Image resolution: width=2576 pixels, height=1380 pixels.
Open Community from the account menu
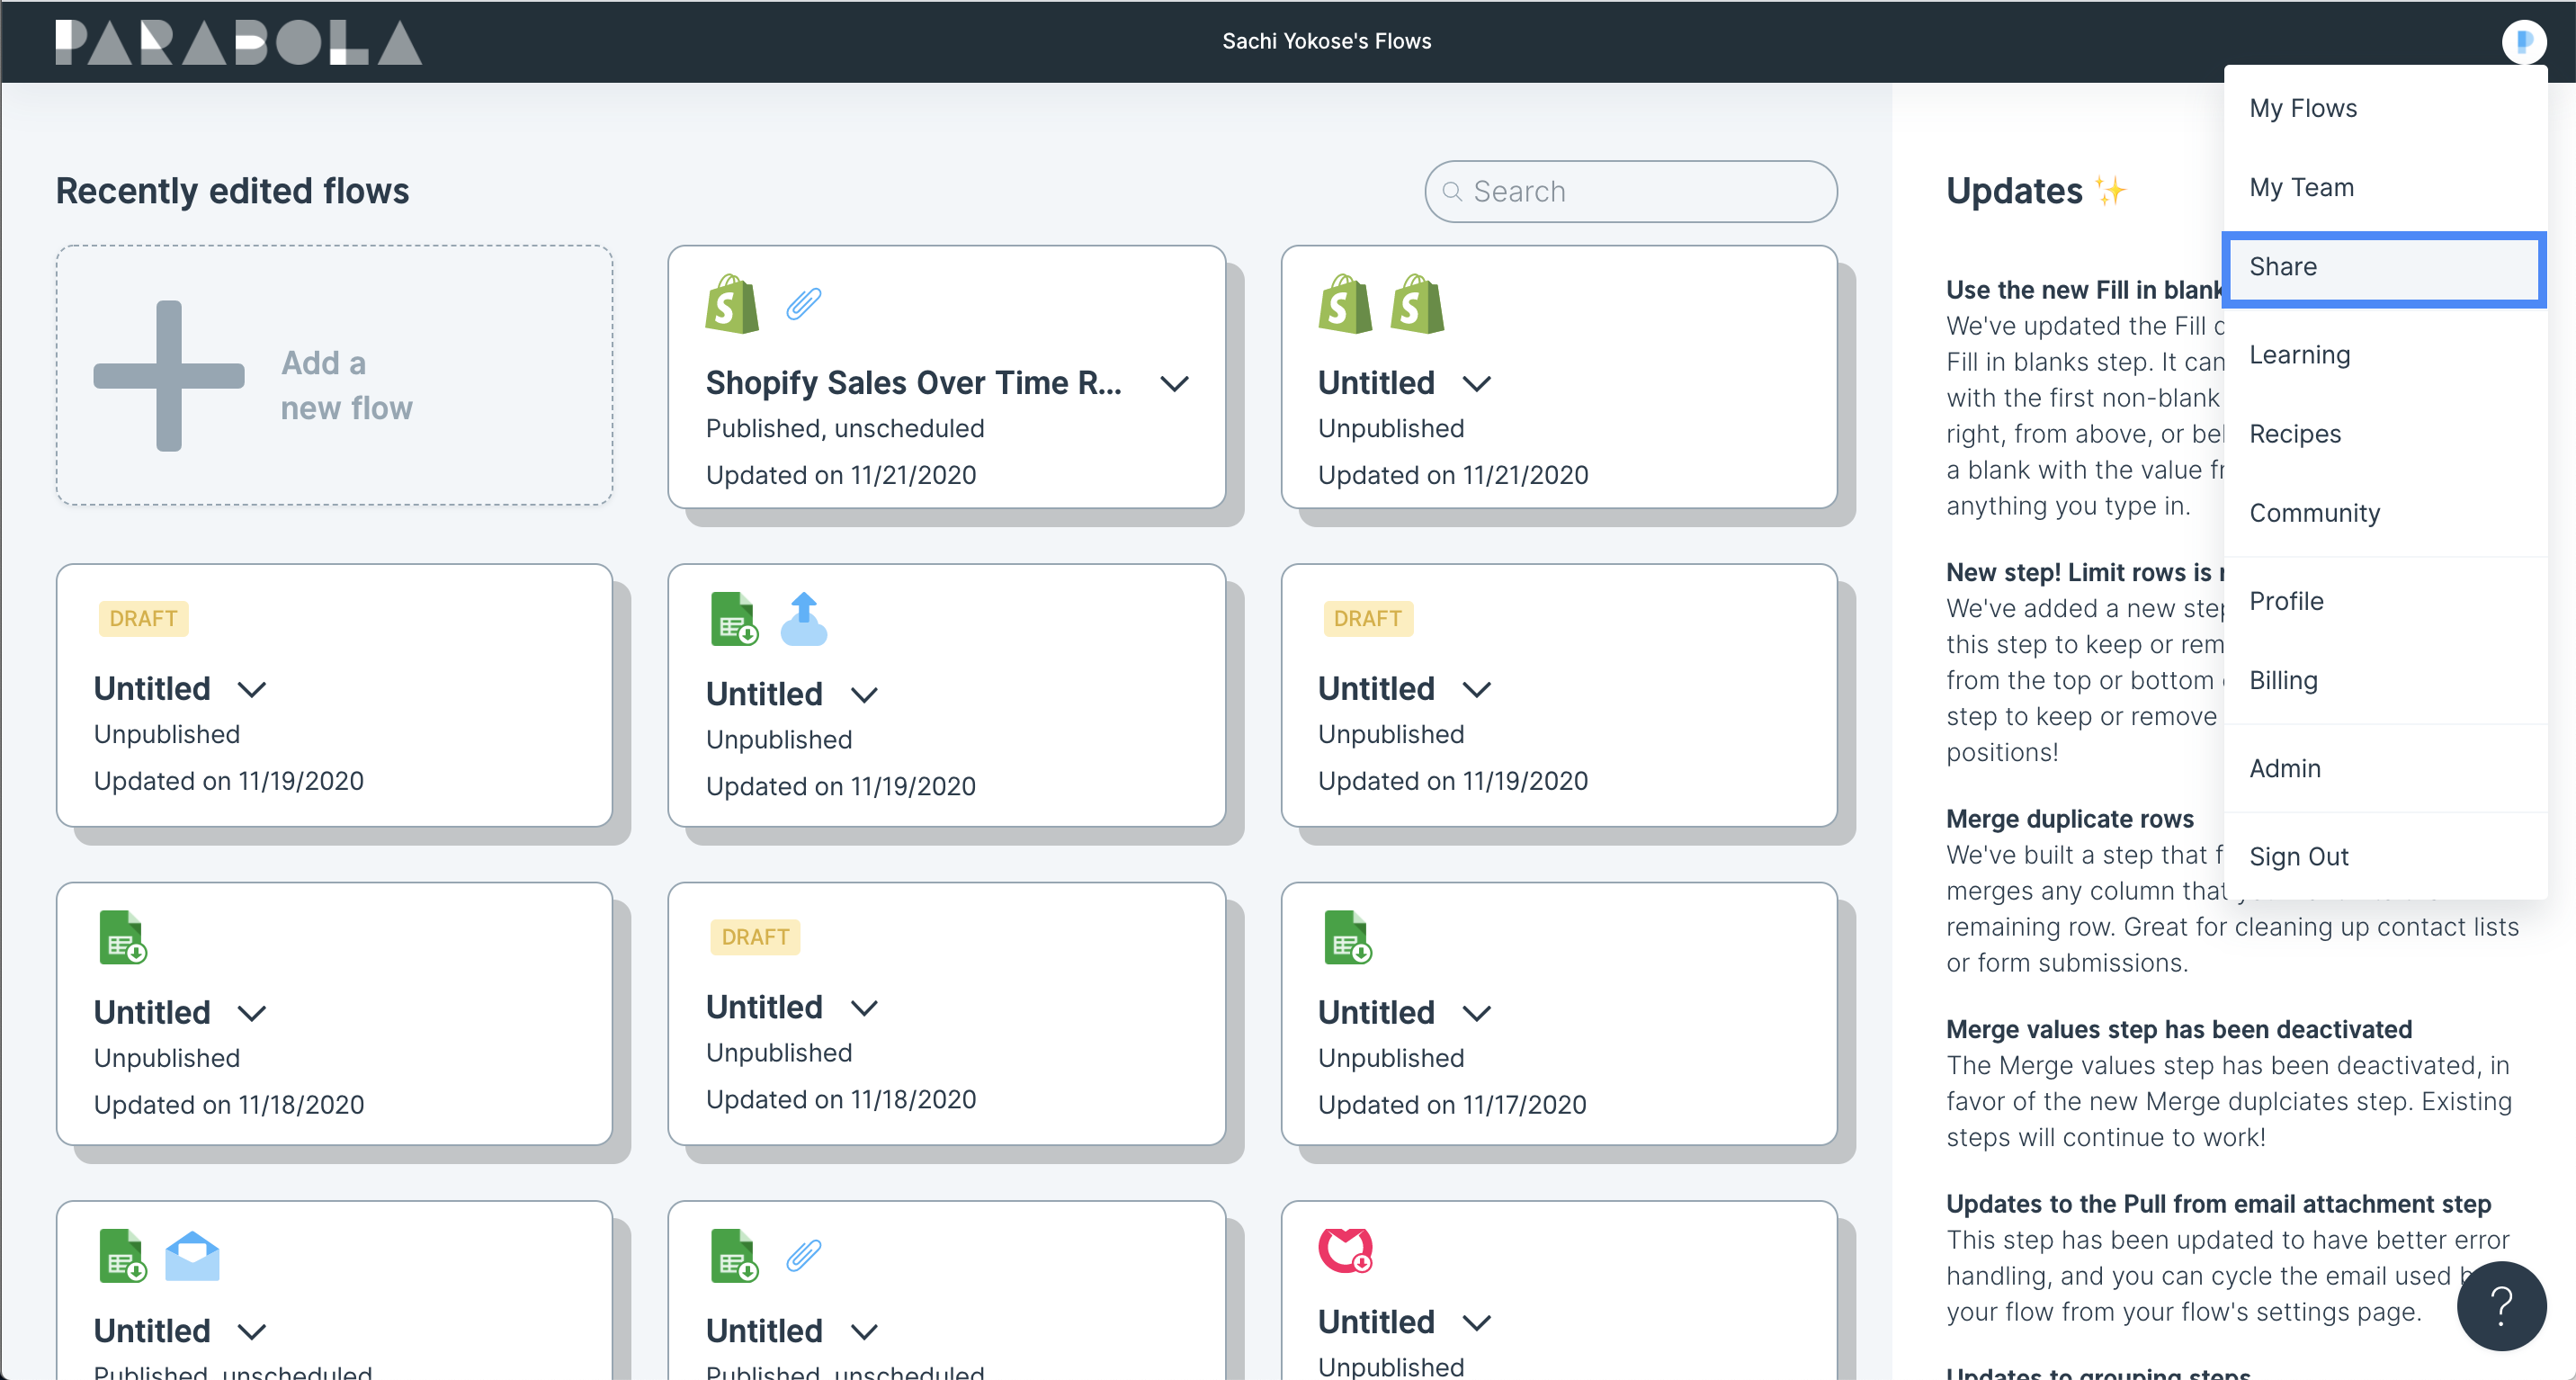(x=2385, y=513)
